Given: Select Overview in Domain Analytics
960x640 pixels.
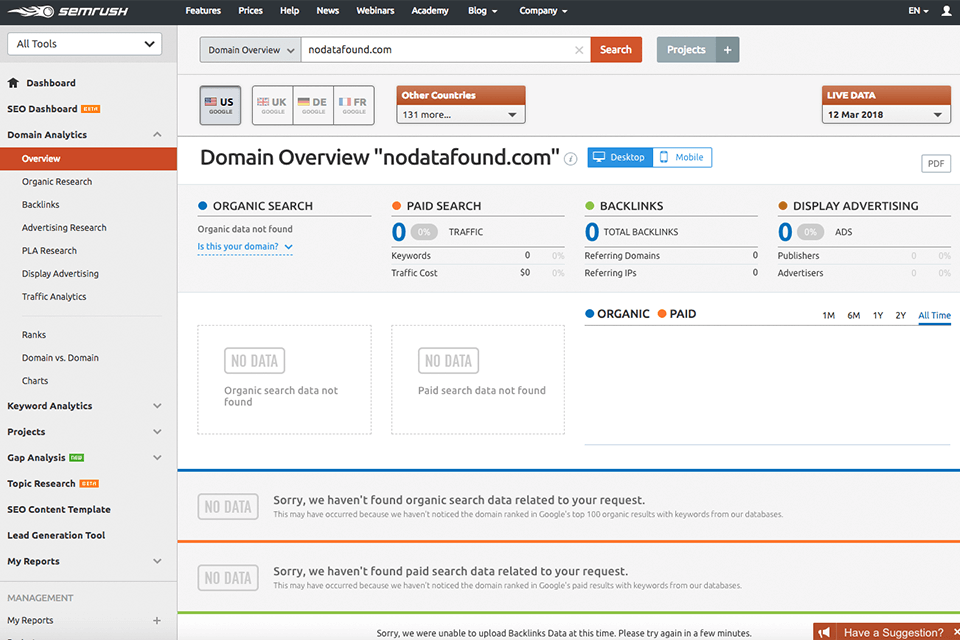Looking at the screenshot, I should tap(89, 159).
